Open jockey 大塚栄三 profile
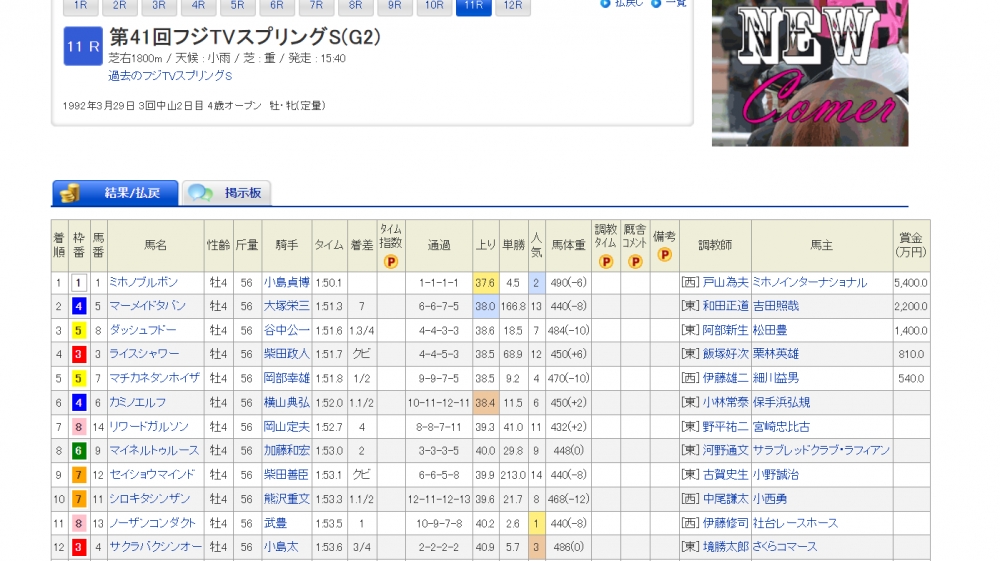This screenshot has width=1000, height=561. 287,306
